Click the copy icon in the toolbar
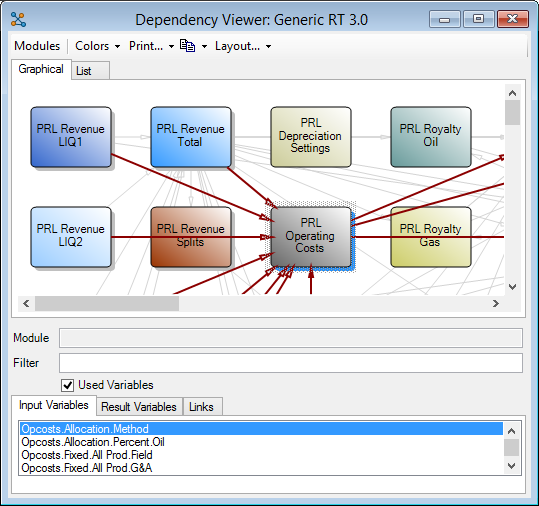This screenshot has height=506, width=539. click(x=187, y=46)
